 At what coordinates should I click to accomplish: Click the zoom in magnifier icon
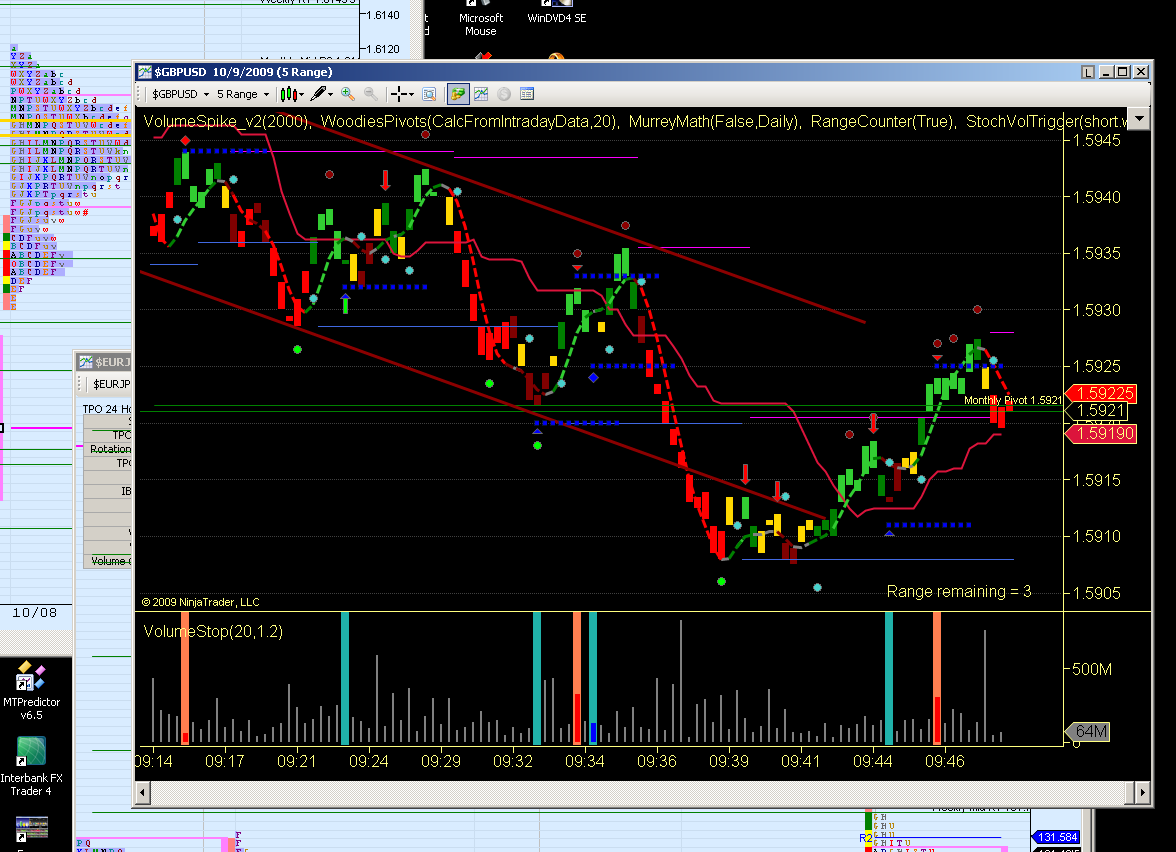click(x=347, y=94)
